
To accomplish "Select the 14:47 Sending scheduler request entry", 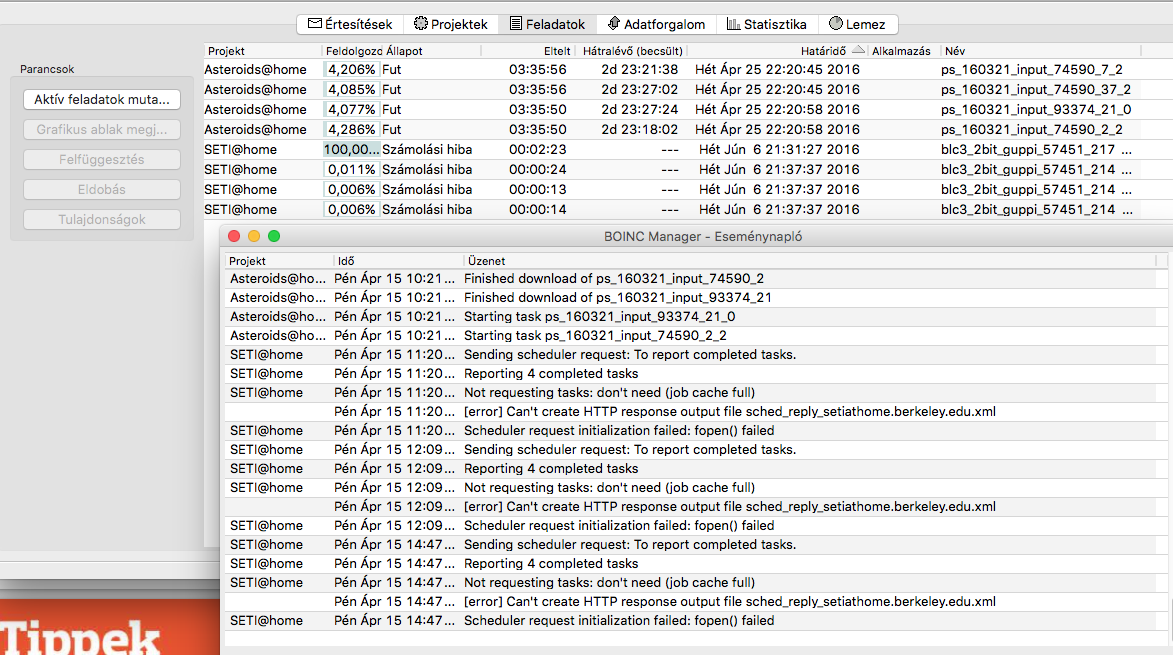I will point(691,545).
